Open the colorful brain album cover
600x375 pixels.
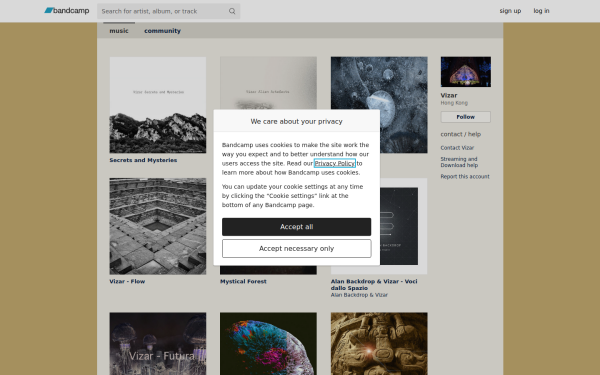[x=268, y=344]
